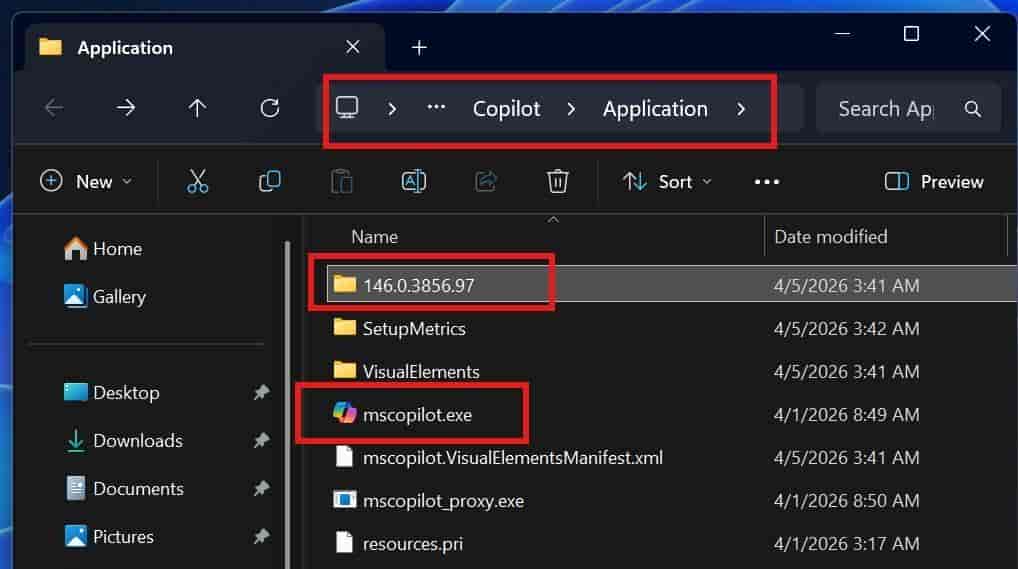
Task: Click the Share toolbar icon
Action: [486, 181]
